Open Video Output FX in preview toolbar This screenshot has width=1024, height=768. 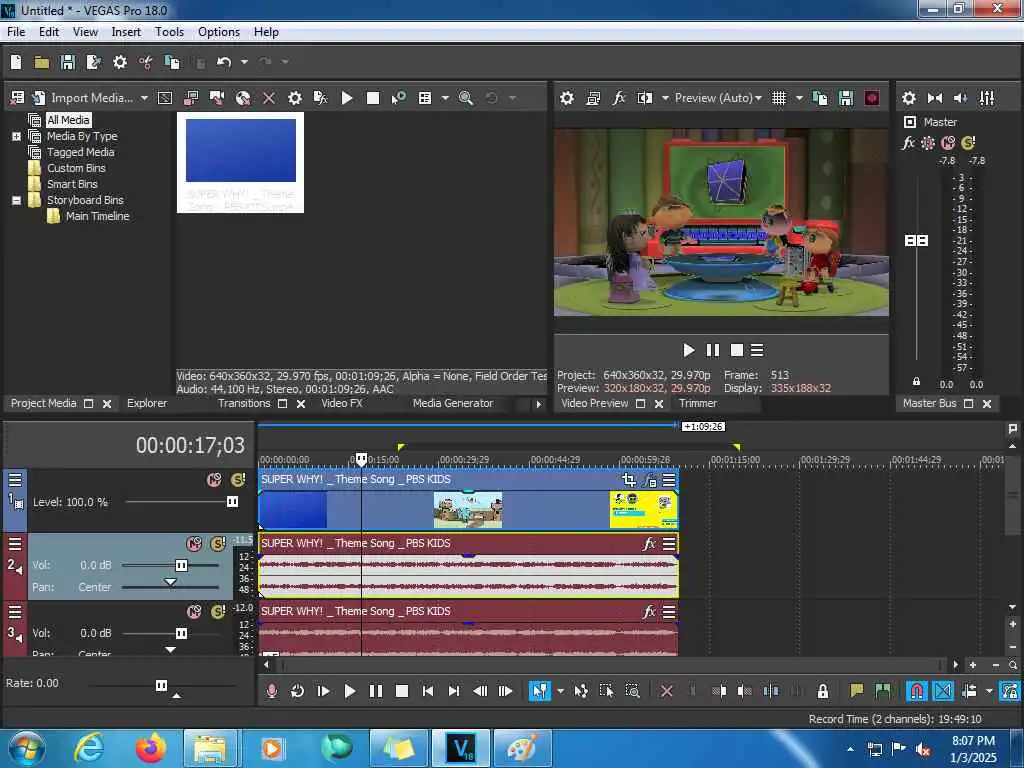pos(618,98)
